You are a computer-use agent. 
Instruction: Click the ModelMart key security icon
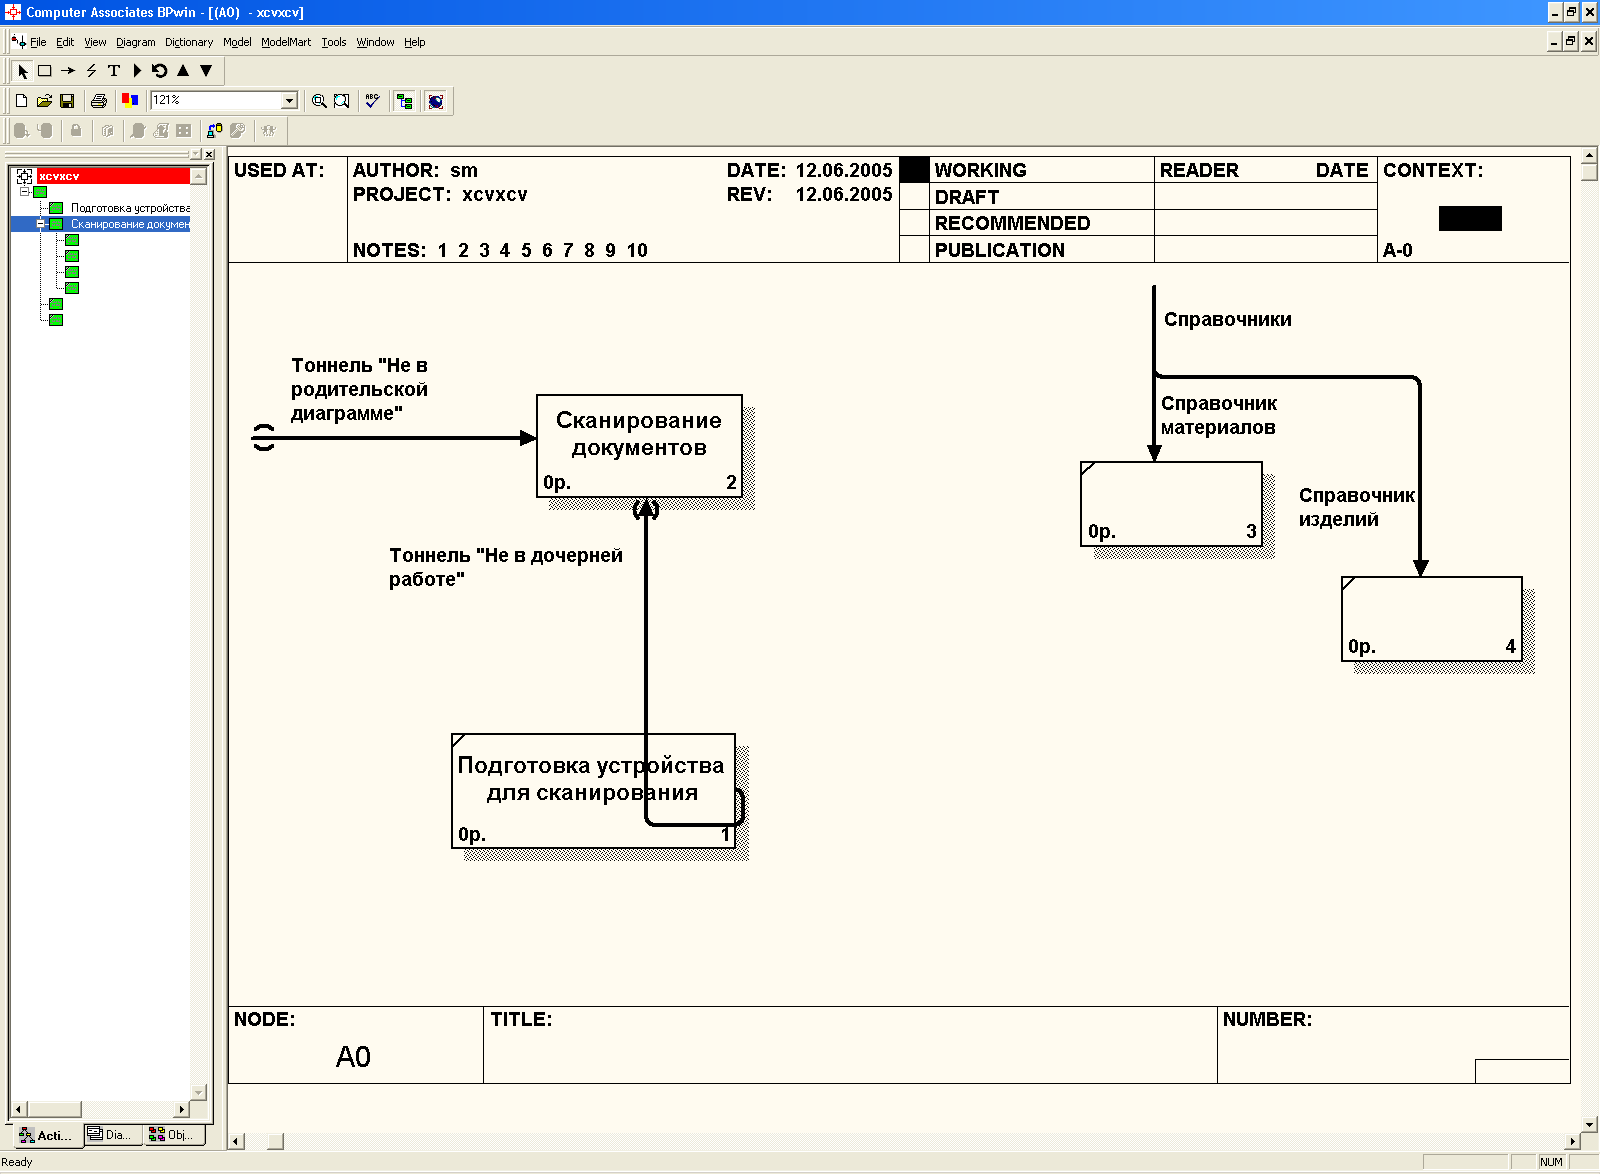[237, 131]
